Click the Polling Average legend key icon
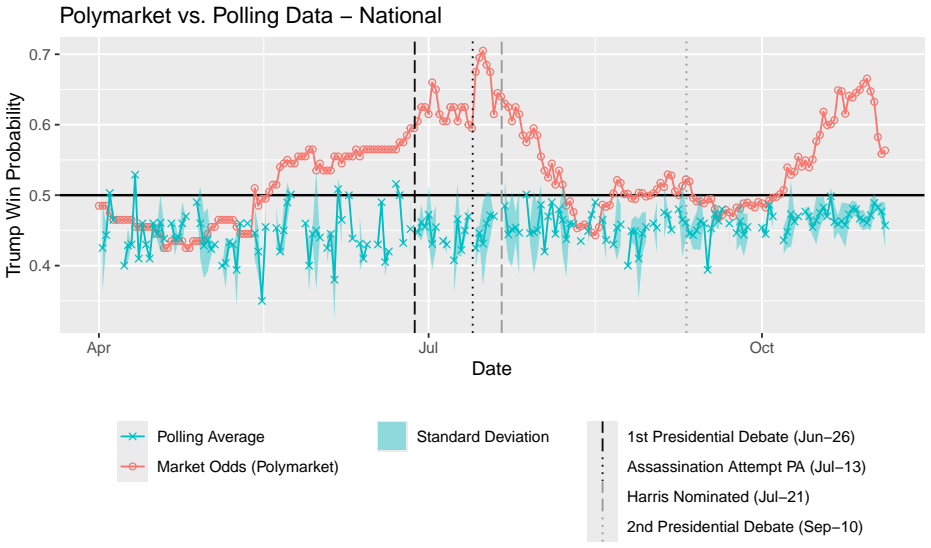Screen dimensions: 931x548 click(132, 437)
